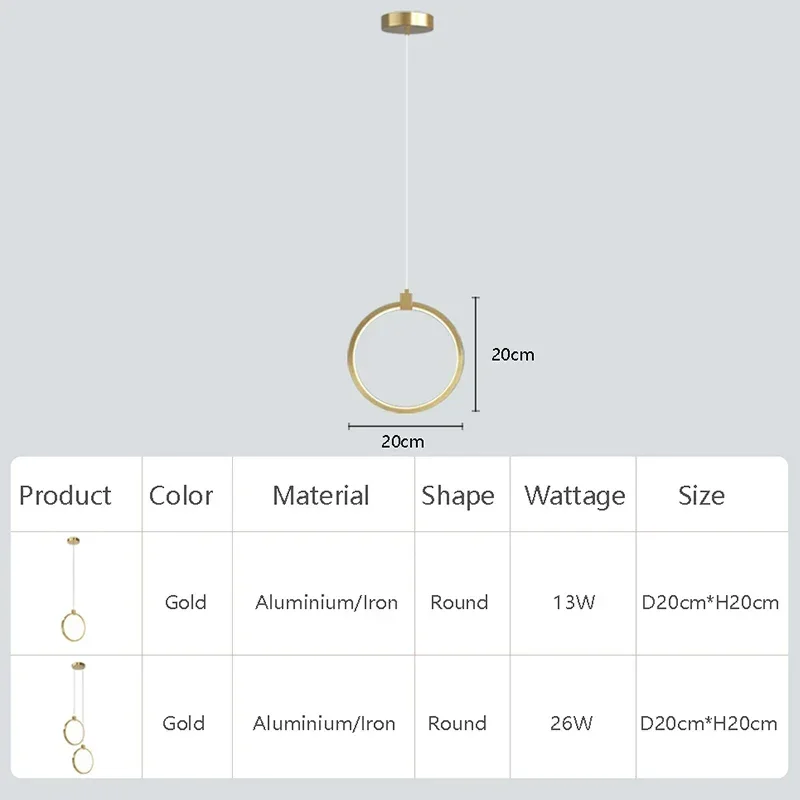Click the Wattage column header
The height and width of the screenshot is (800, 800).
pyautogui.click(x=574, y=496)
